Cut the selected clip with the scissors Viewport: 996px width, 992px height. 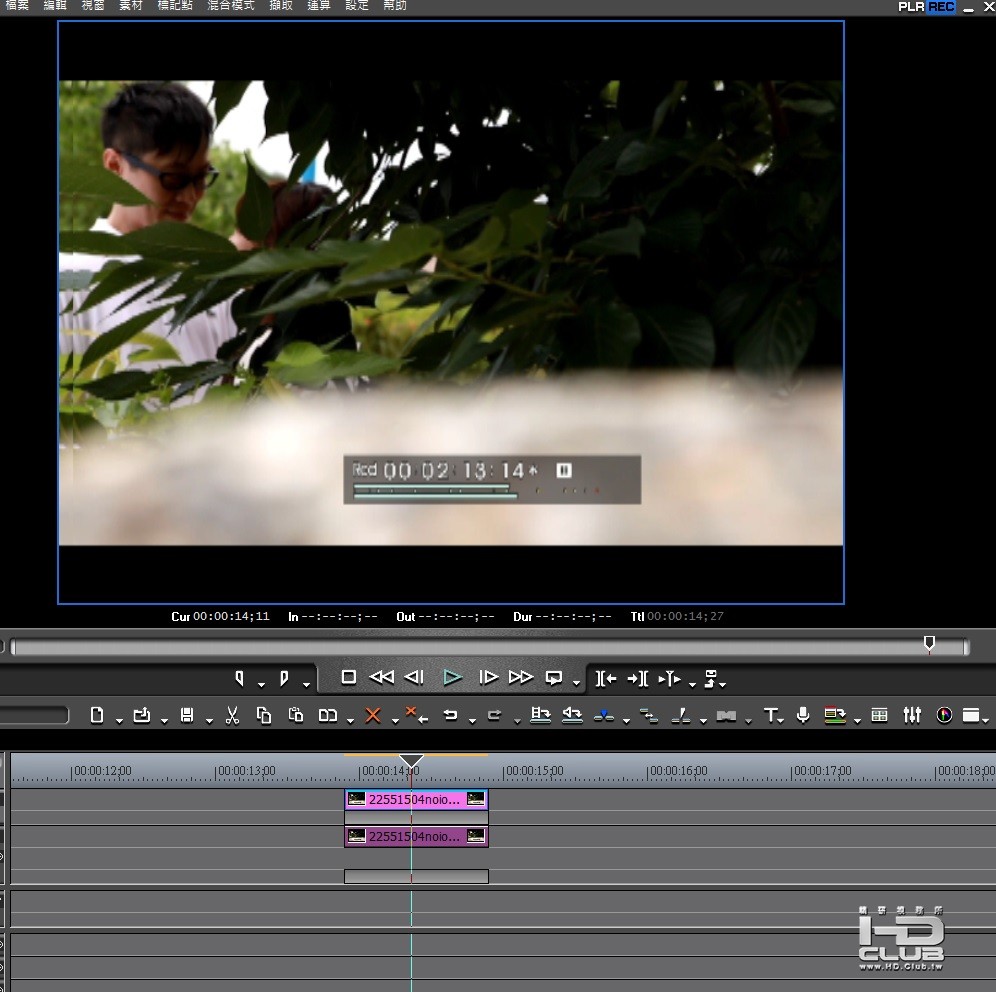pyautogui.click(x=232, y=715)
